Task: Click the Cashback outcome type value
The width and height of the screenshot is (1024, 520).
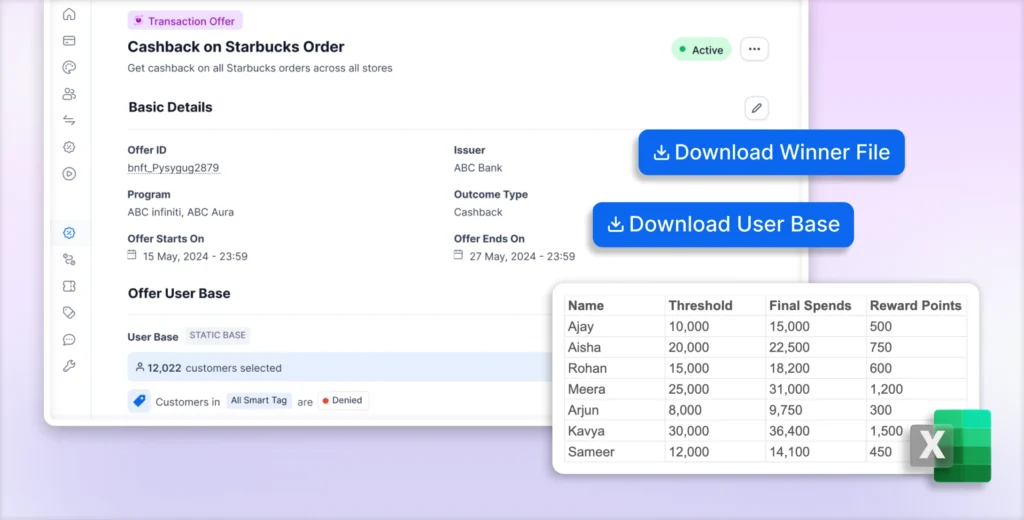Action: point(478,212)
